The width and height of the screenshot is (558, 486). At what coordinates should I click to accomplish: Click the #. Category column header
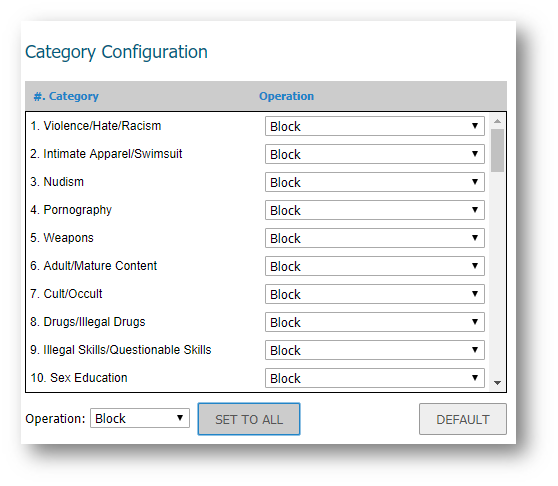tap(66, 96)
